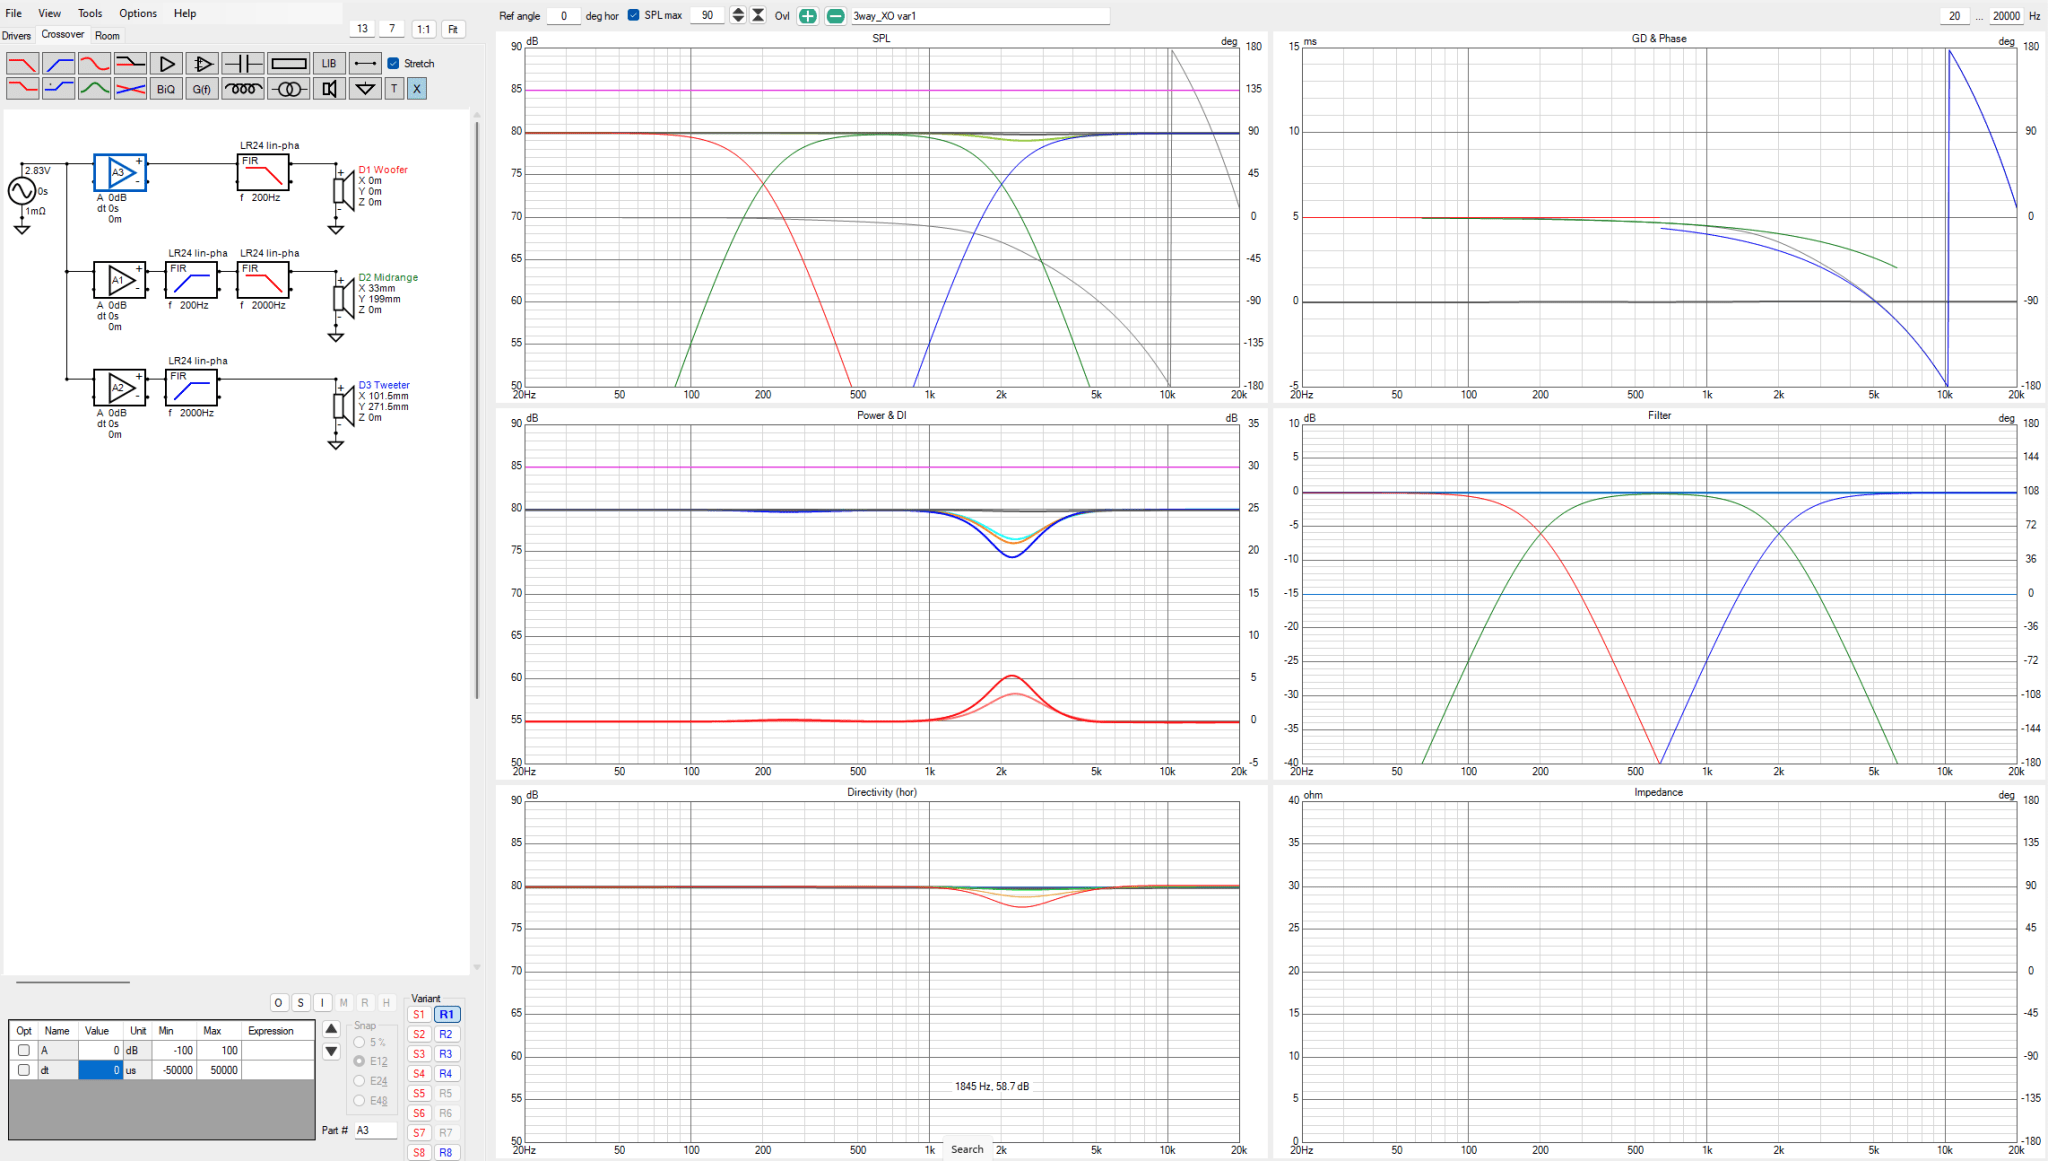2048x1161 pixels.
Task: Insert a G(f) transfer function block
Action: (202, 89)
